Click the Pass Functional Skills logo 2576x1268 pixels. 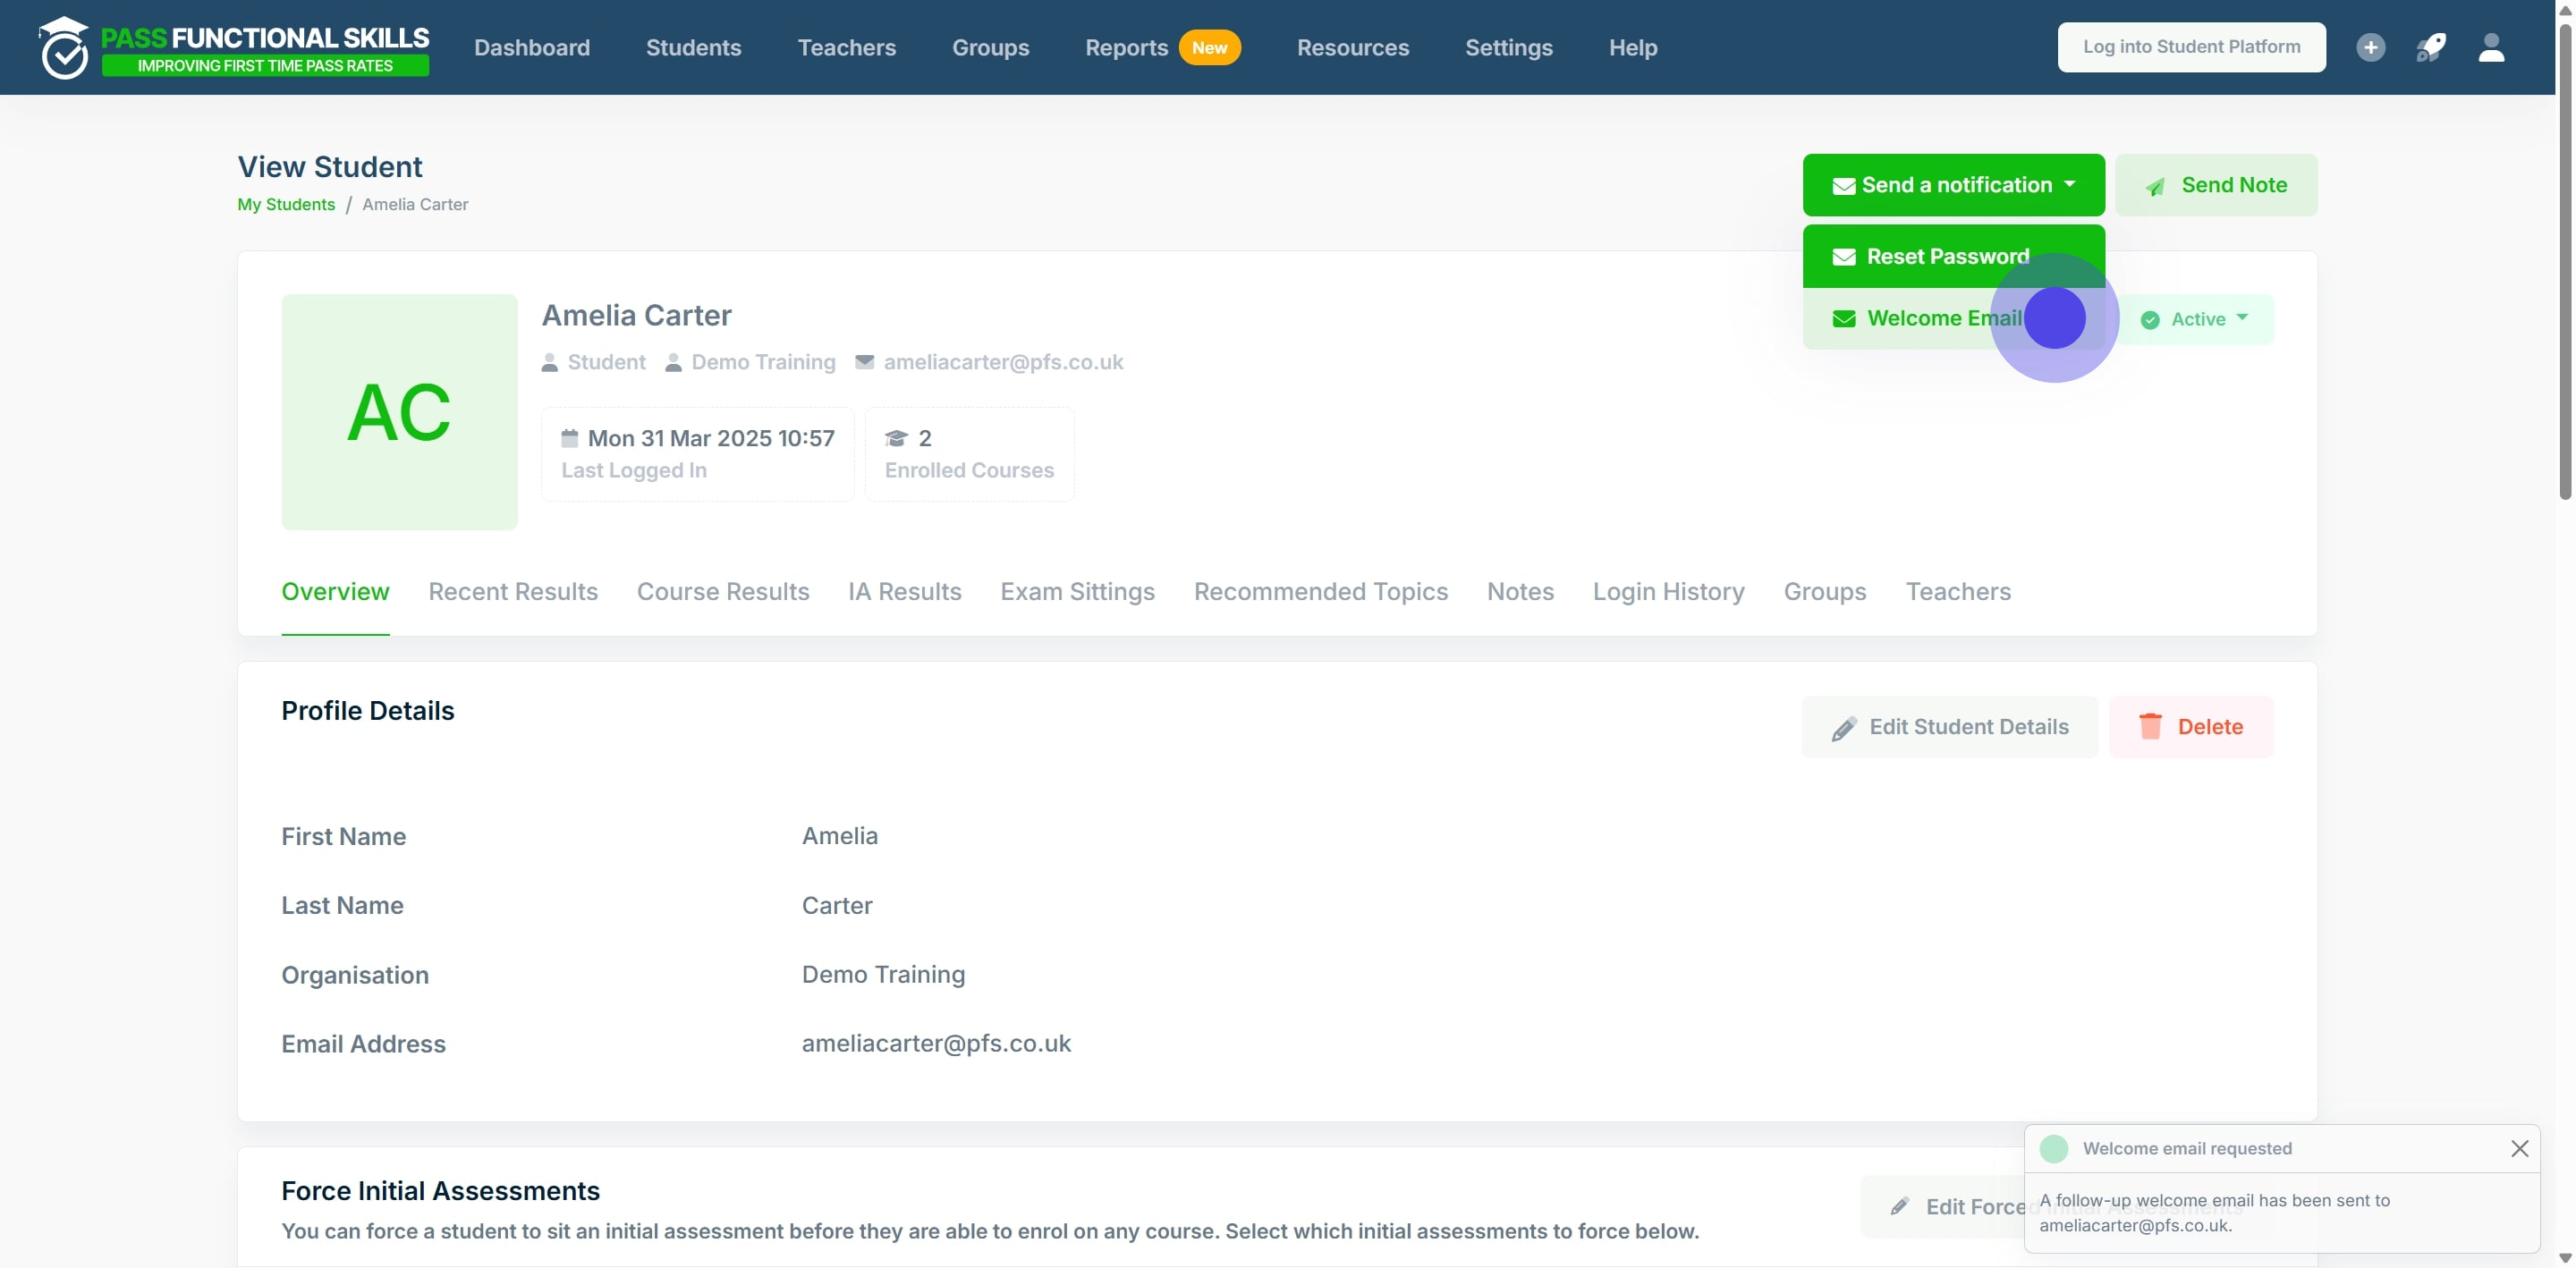[x=234, y=47]
